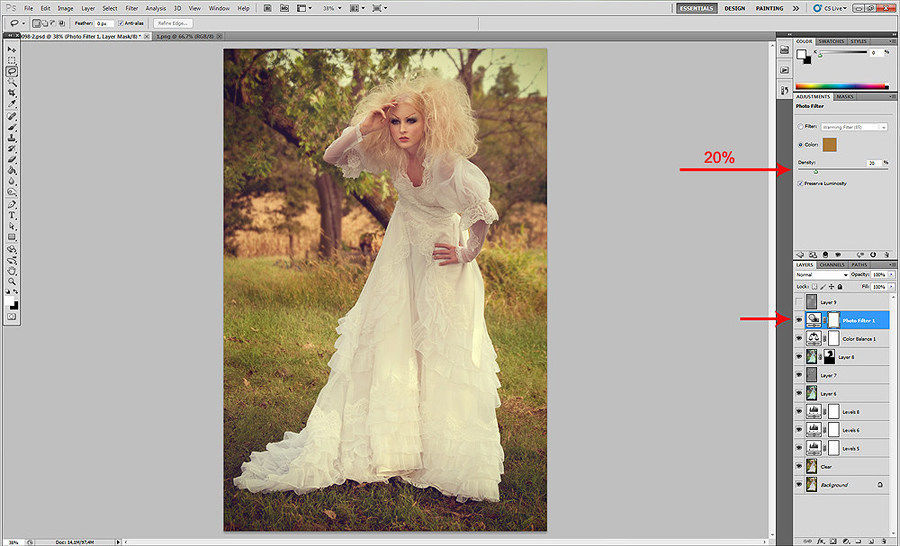Select the Clone Stamp tool
Viewport: 900px width, 546px height.
(x=12, y=138)
